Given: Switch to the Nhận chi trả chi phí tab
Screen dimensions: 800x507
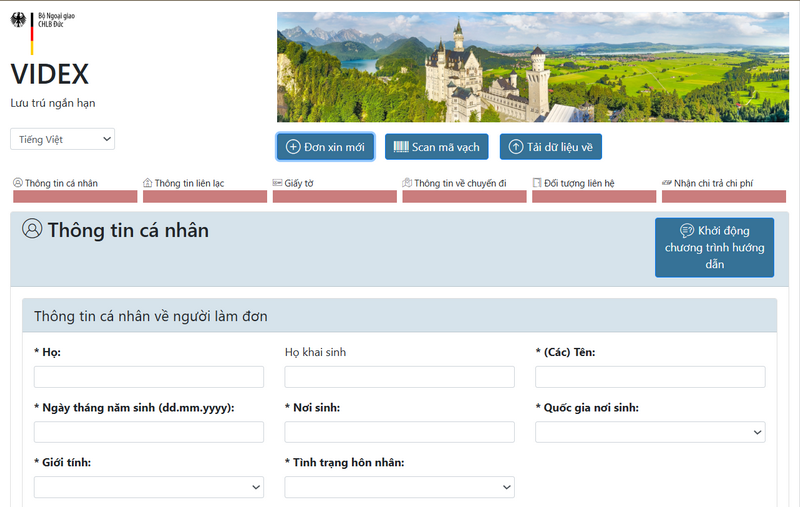Looking at the screenshot, I should 723,189.
